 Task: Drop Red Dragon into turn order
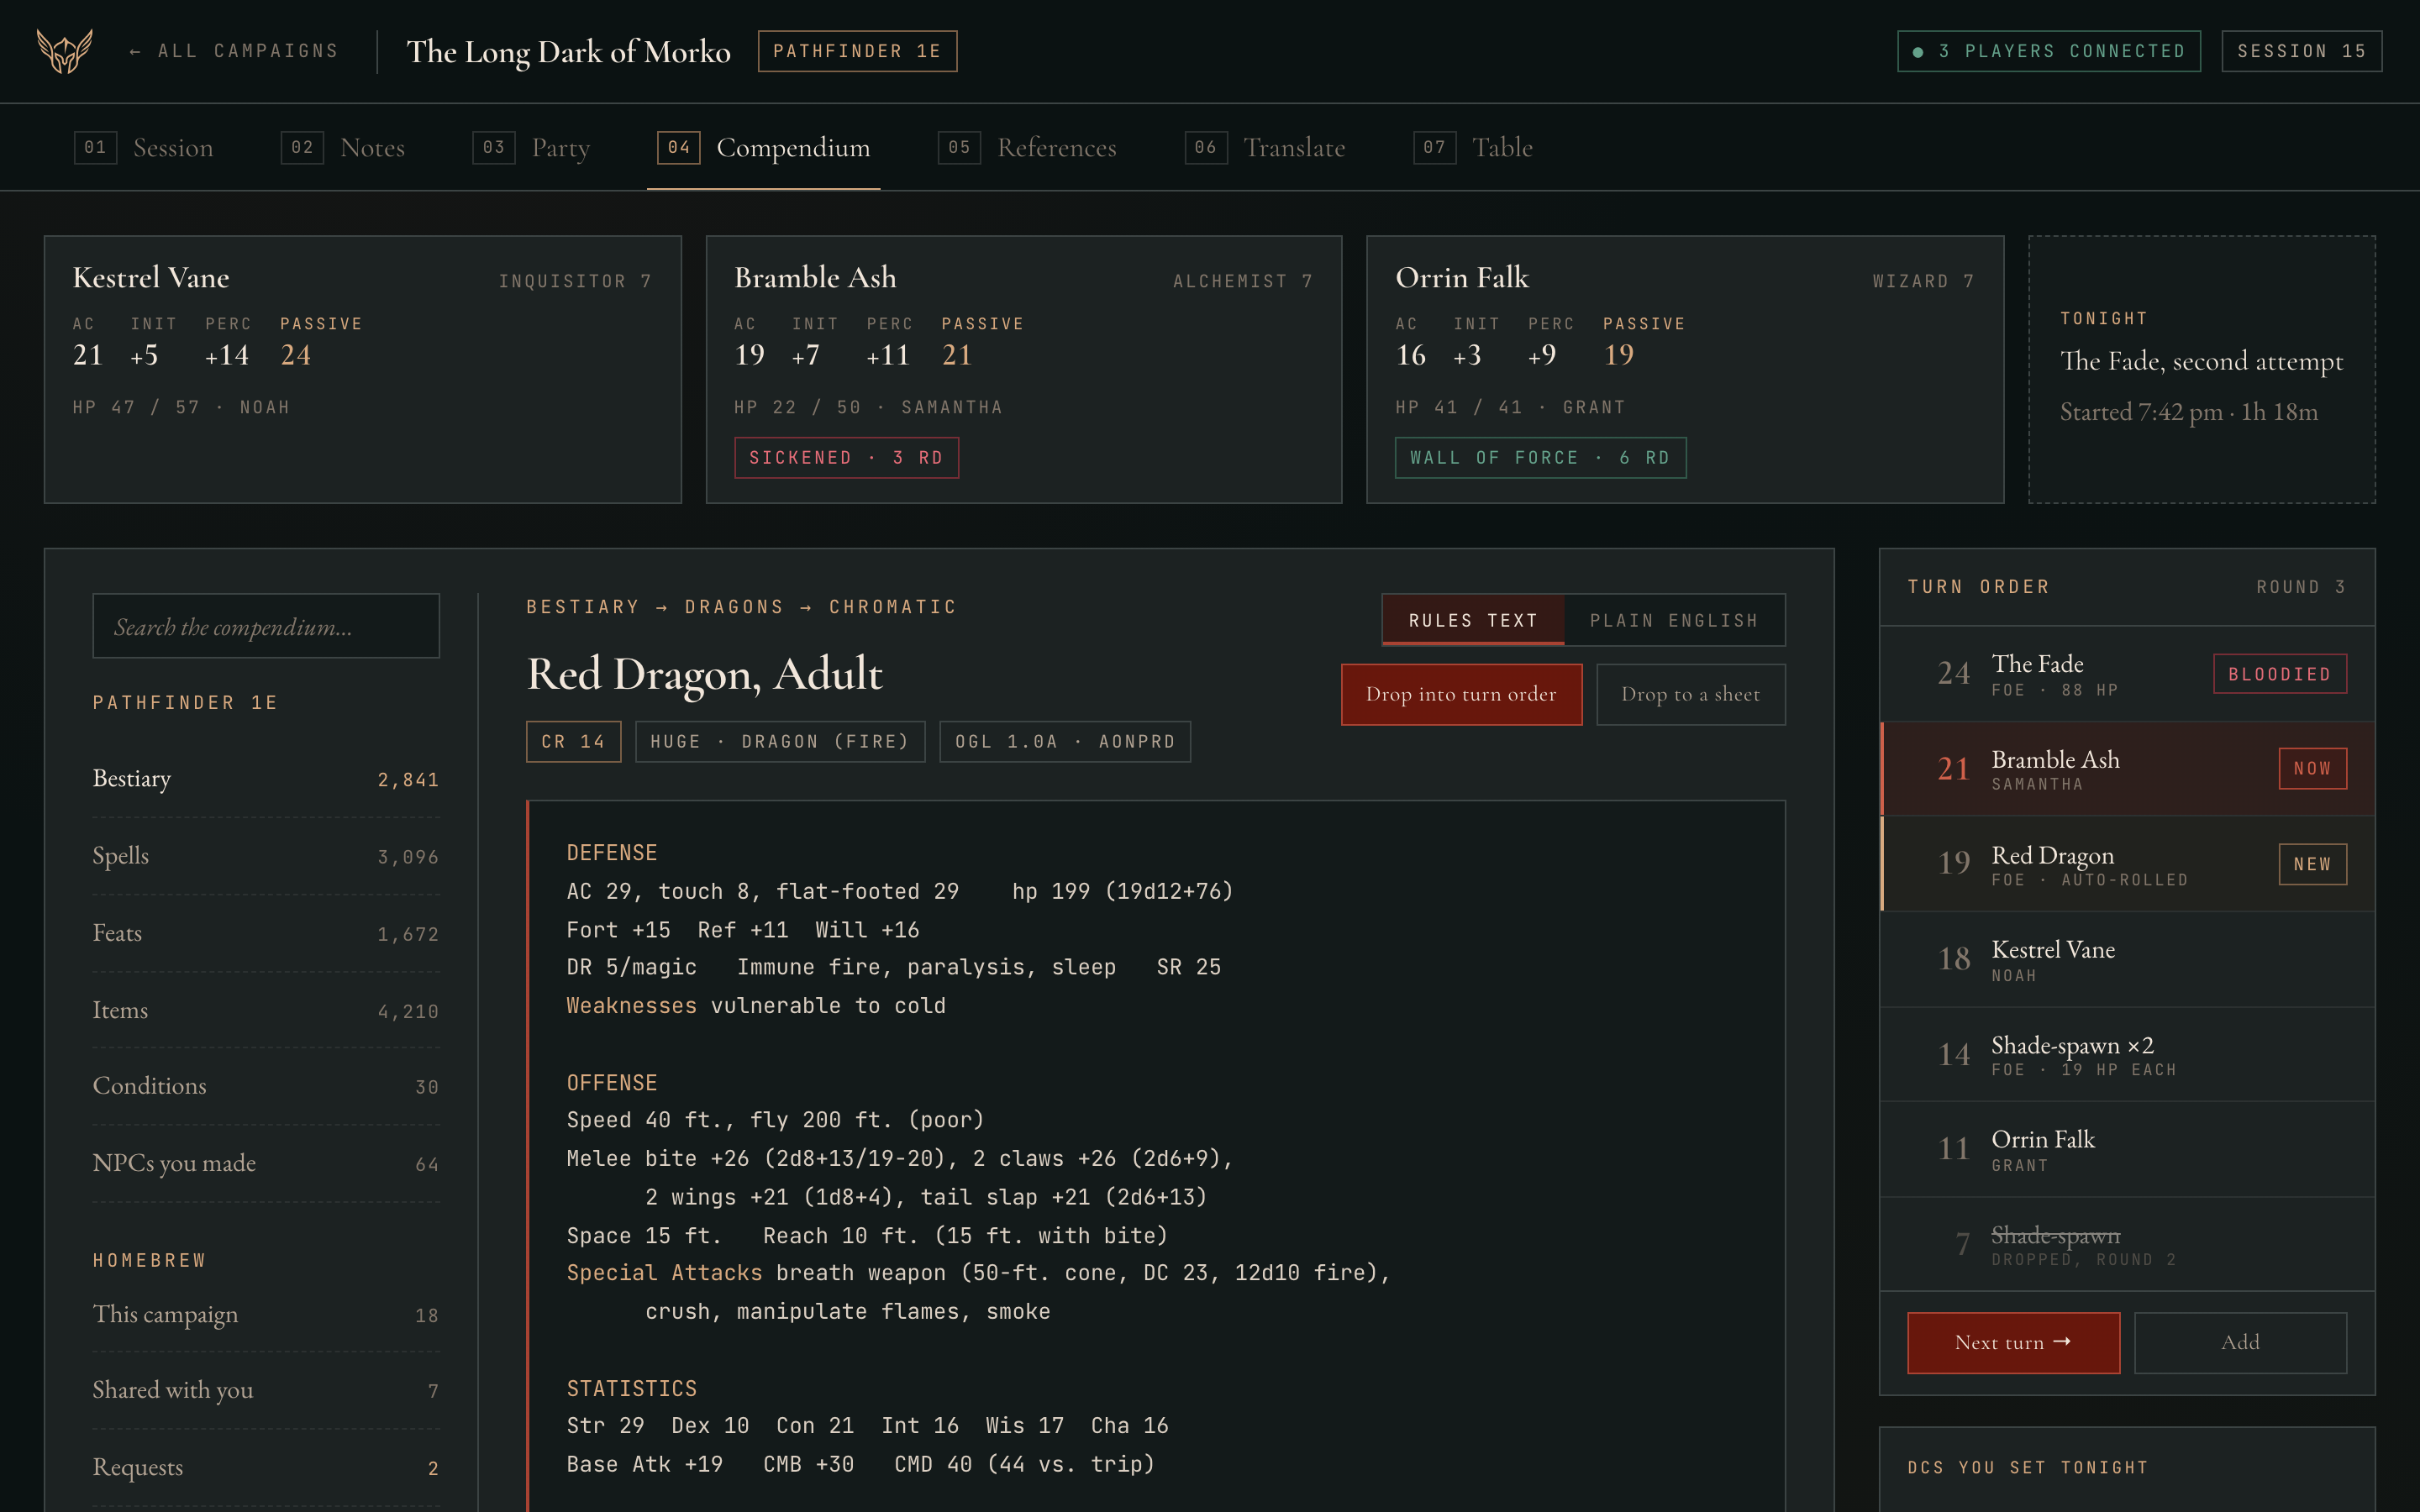coord(1461,694)
